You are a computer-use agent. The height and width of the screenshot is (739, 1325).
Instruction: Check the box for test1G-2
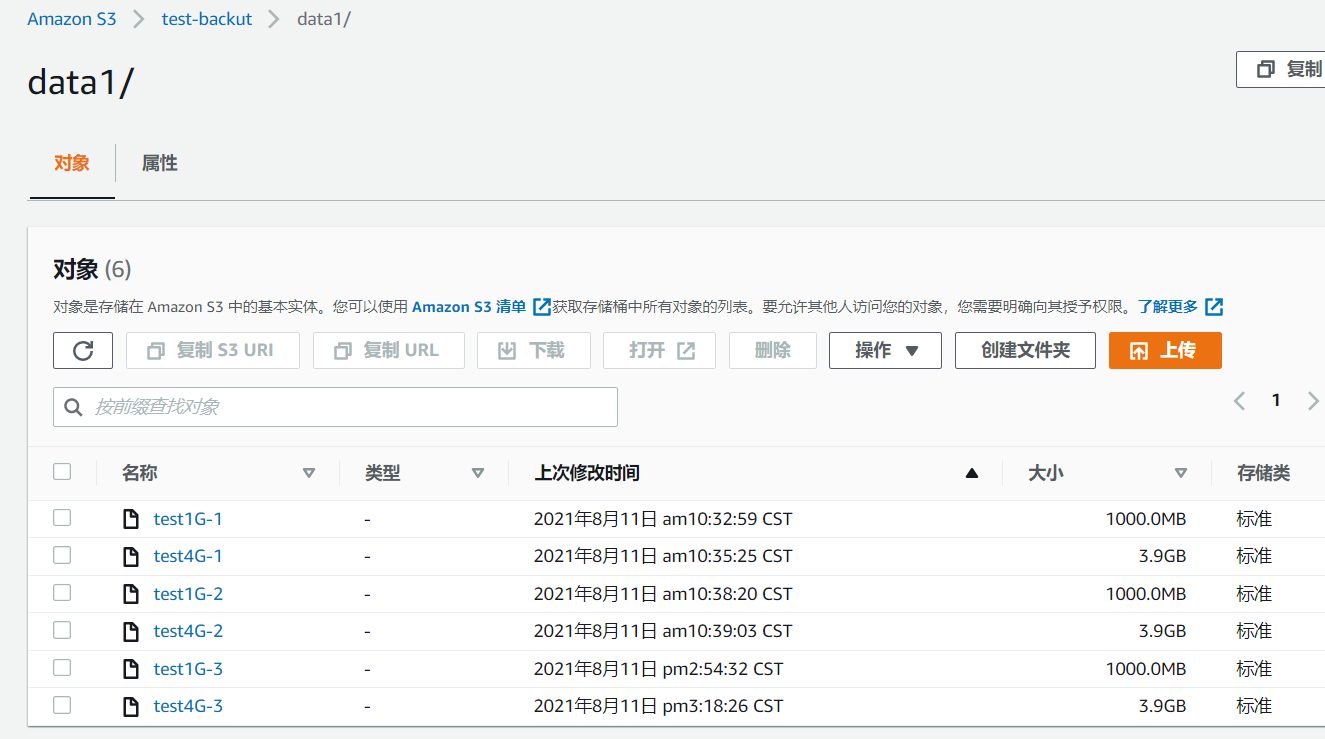(x=62, y=592)
